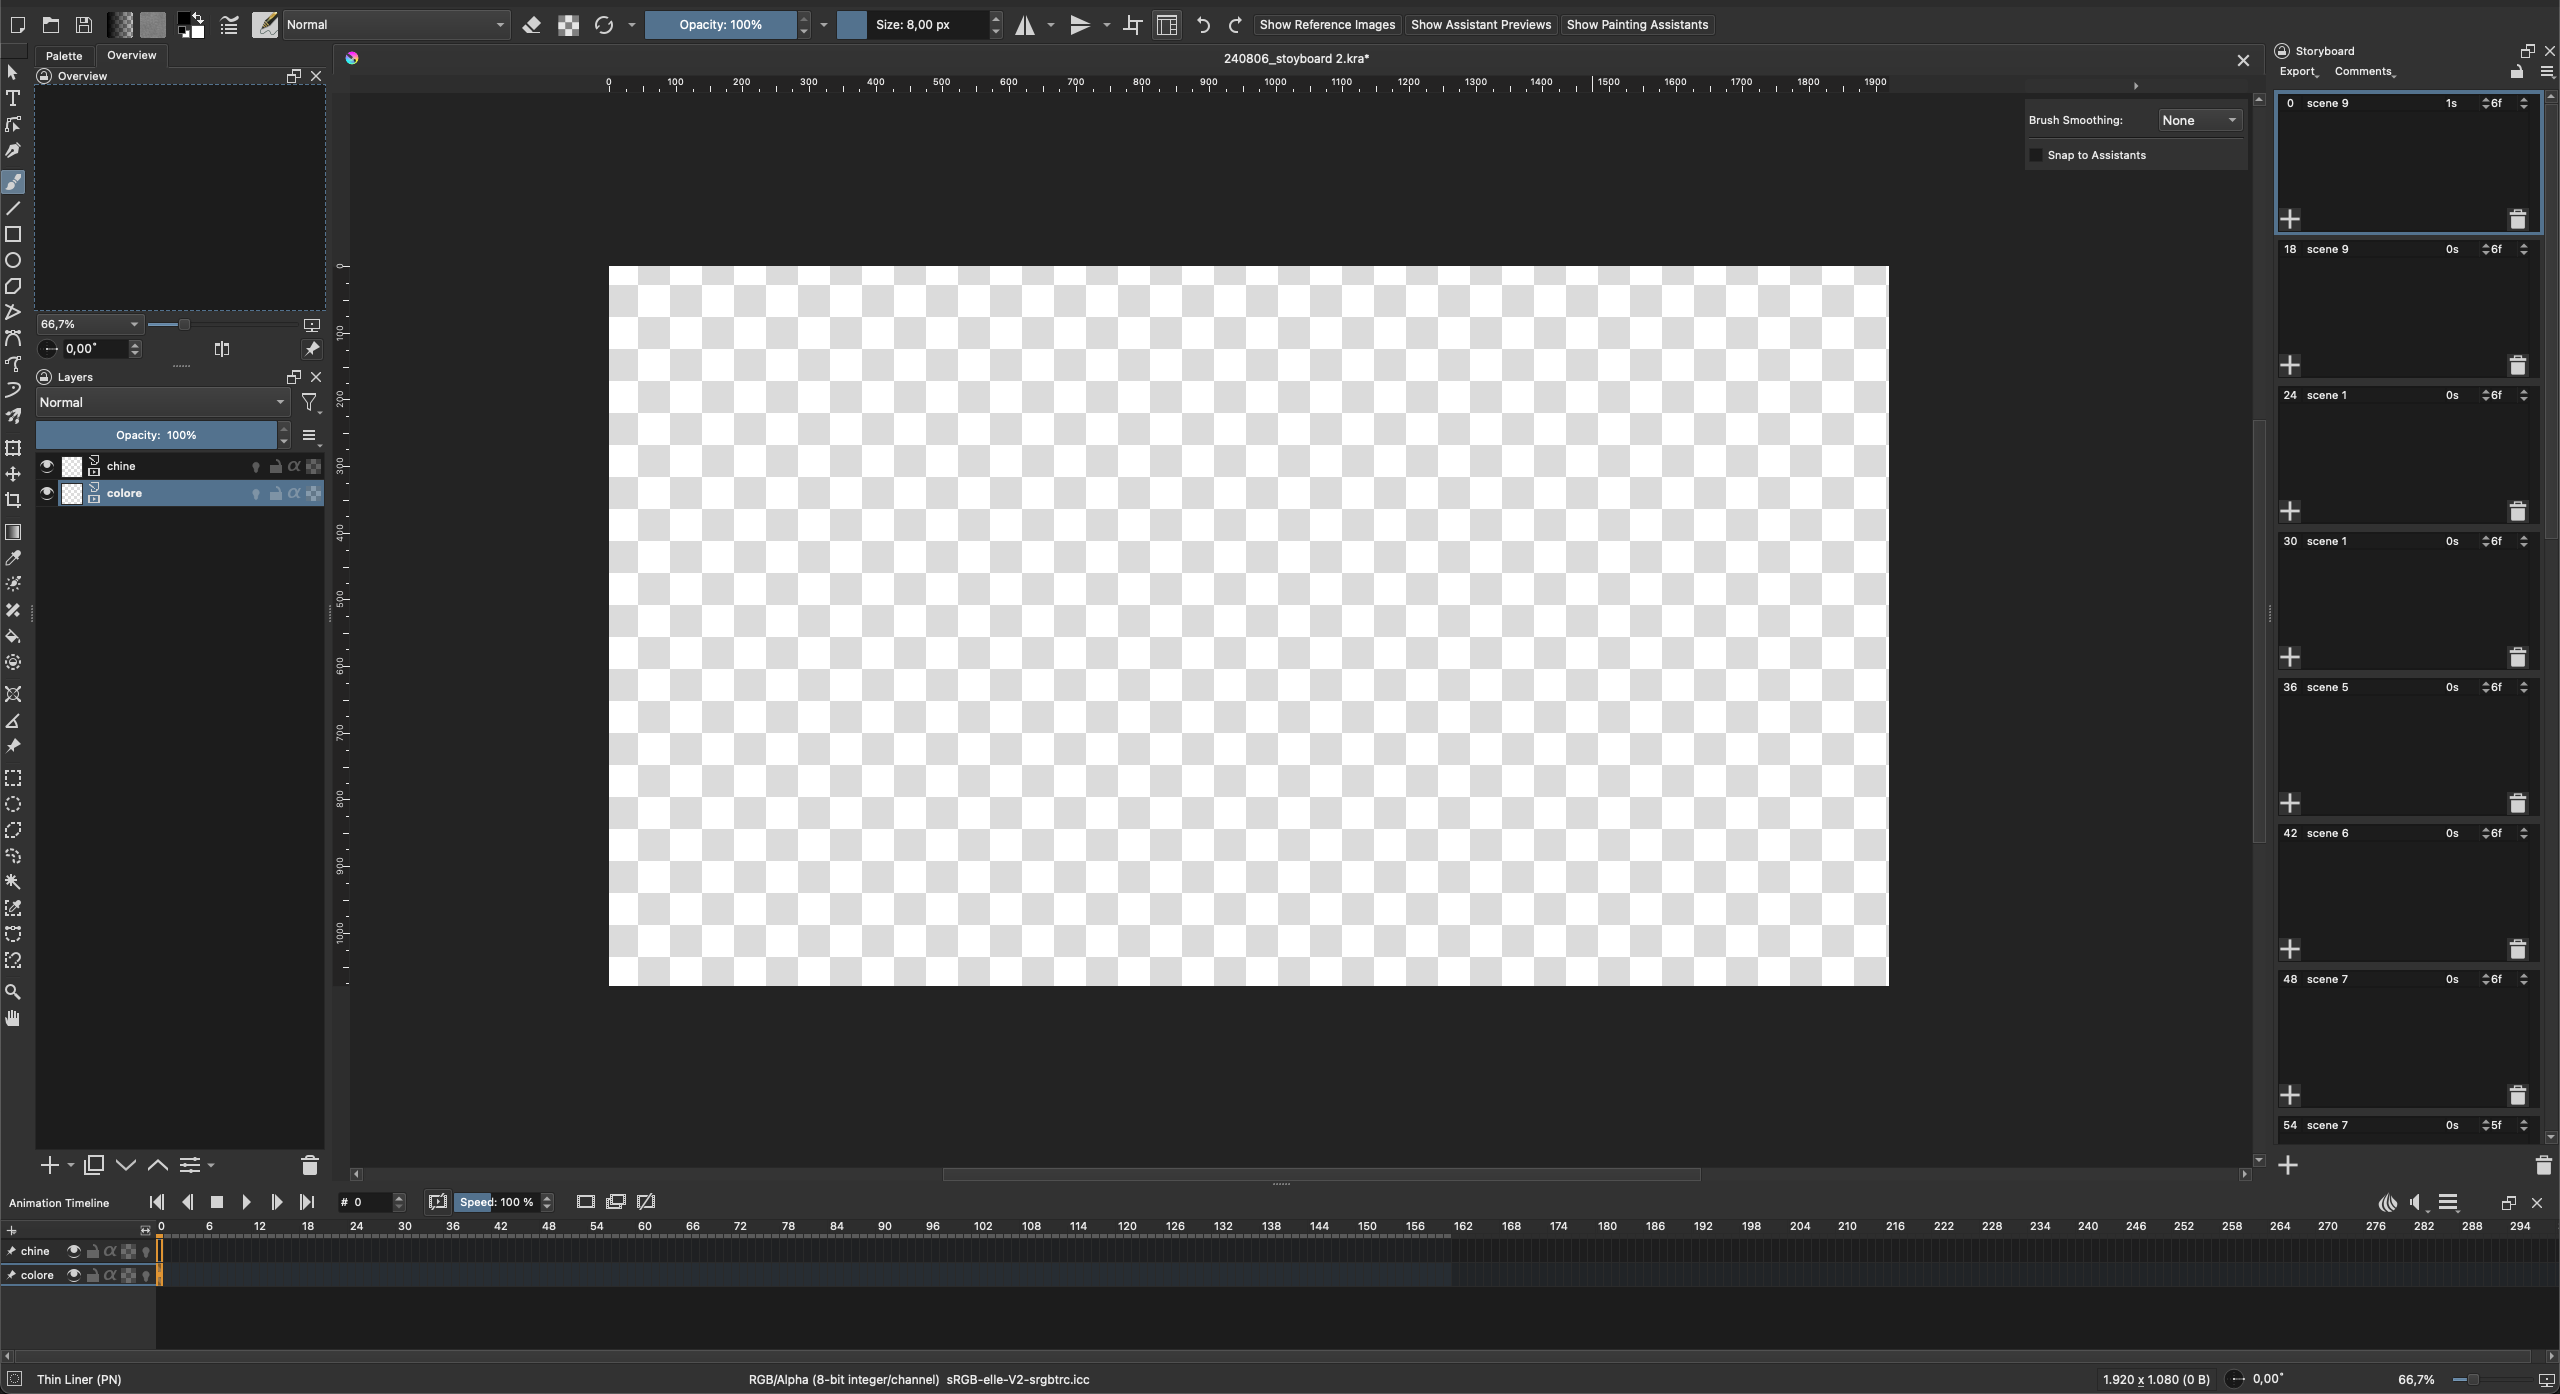Select the Rectangular Selection tool
Viewport: 2560px width, 1394px height.
(13, 778)
